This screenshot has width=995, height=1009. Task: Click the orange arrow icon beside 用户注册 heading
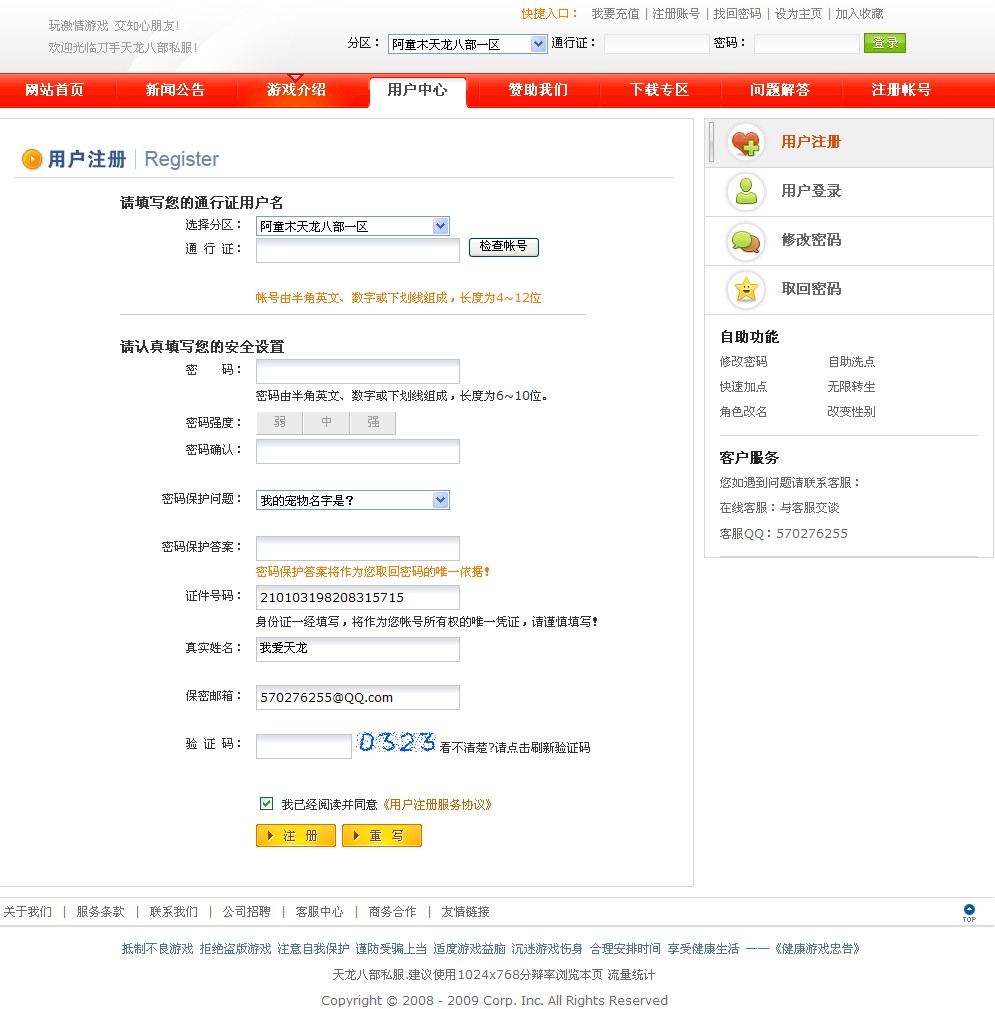tap(32, 159)
